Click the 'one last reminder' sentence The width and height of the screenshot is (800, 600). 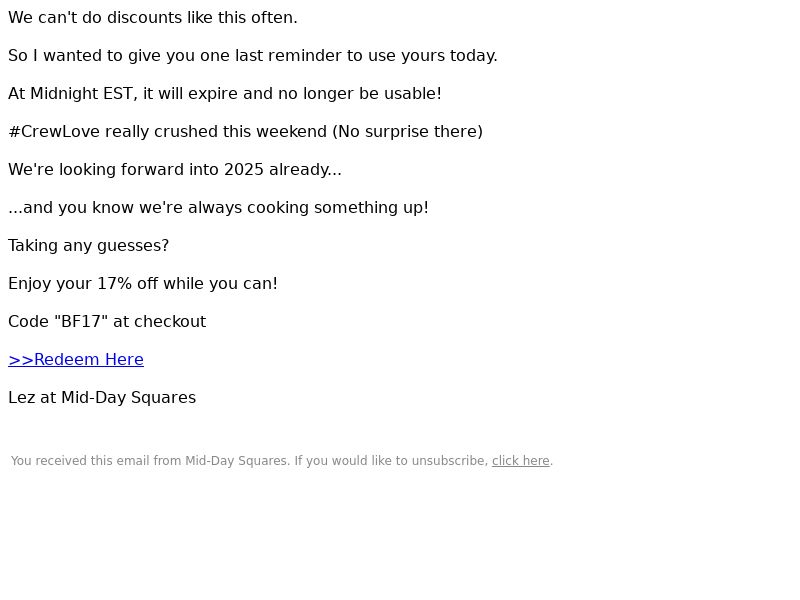click(x=253, y=56)
